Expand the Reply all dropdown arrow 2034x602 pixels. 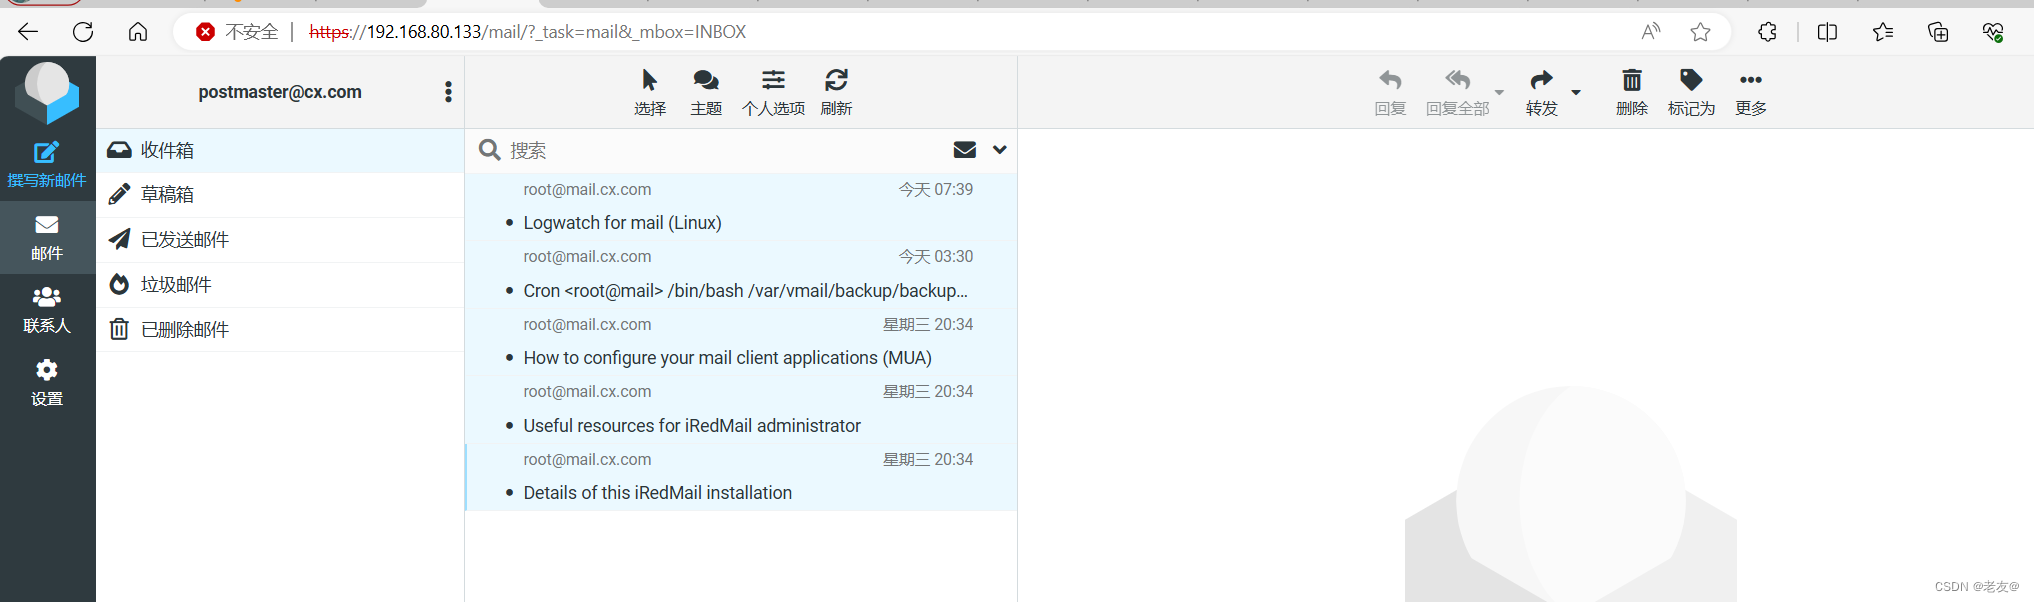(x=1499, y=92)
